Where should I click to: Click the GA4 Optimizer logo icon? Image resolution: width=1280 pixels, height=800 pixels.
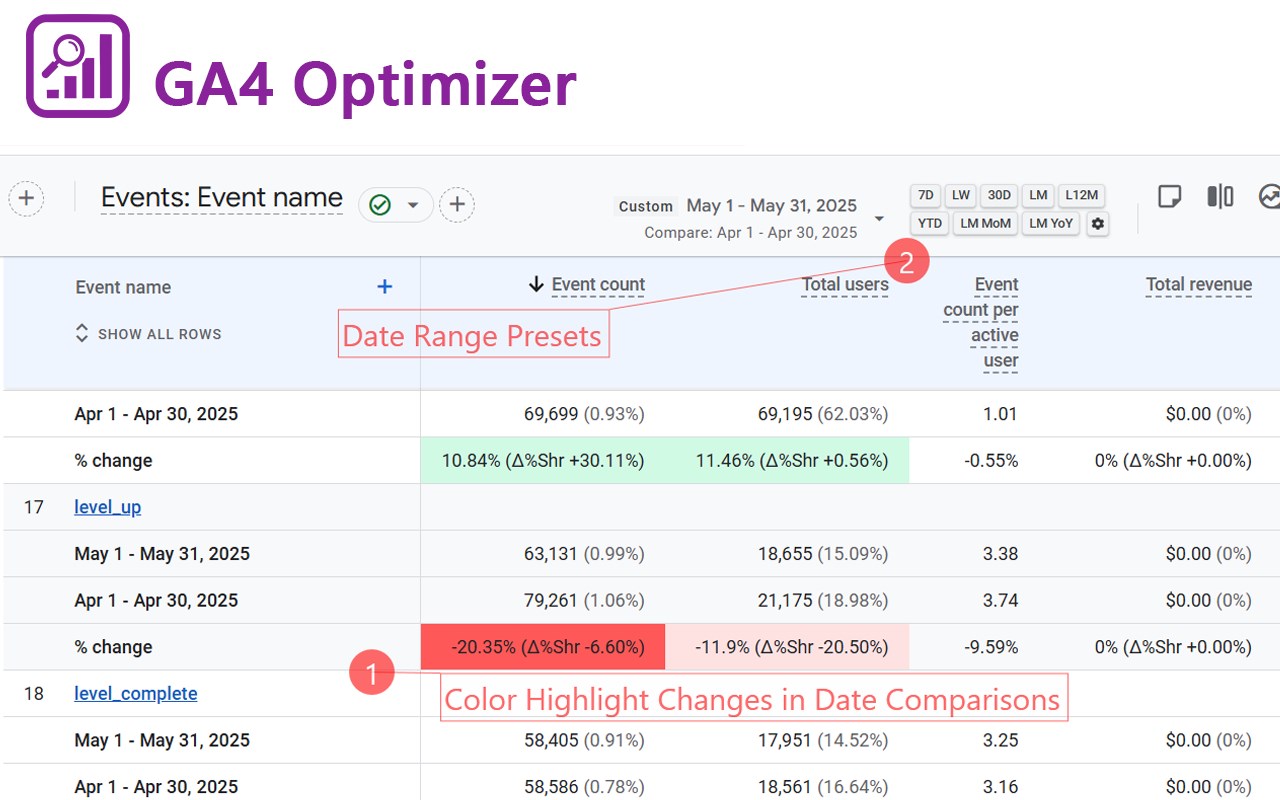pos(78,66)
